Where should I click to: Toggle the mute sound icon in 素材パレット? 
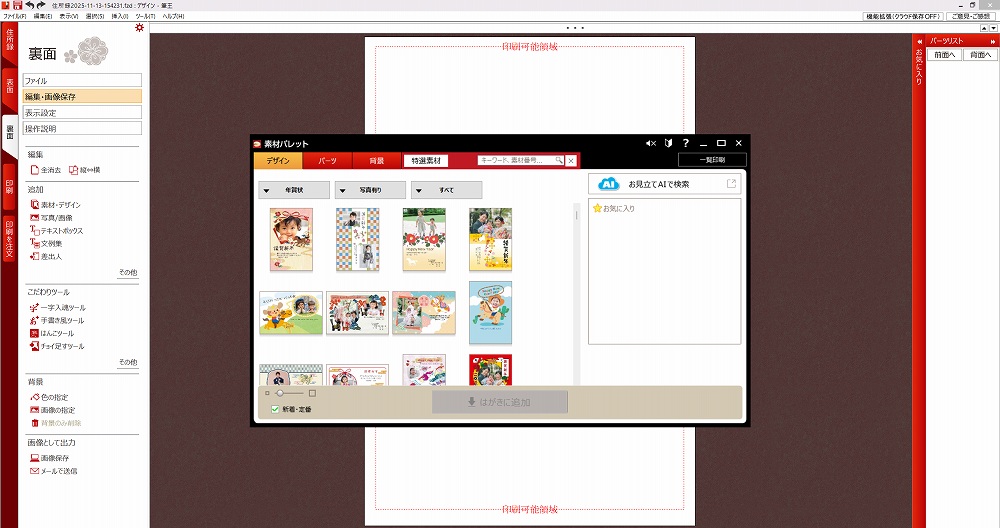click(651, 144)
